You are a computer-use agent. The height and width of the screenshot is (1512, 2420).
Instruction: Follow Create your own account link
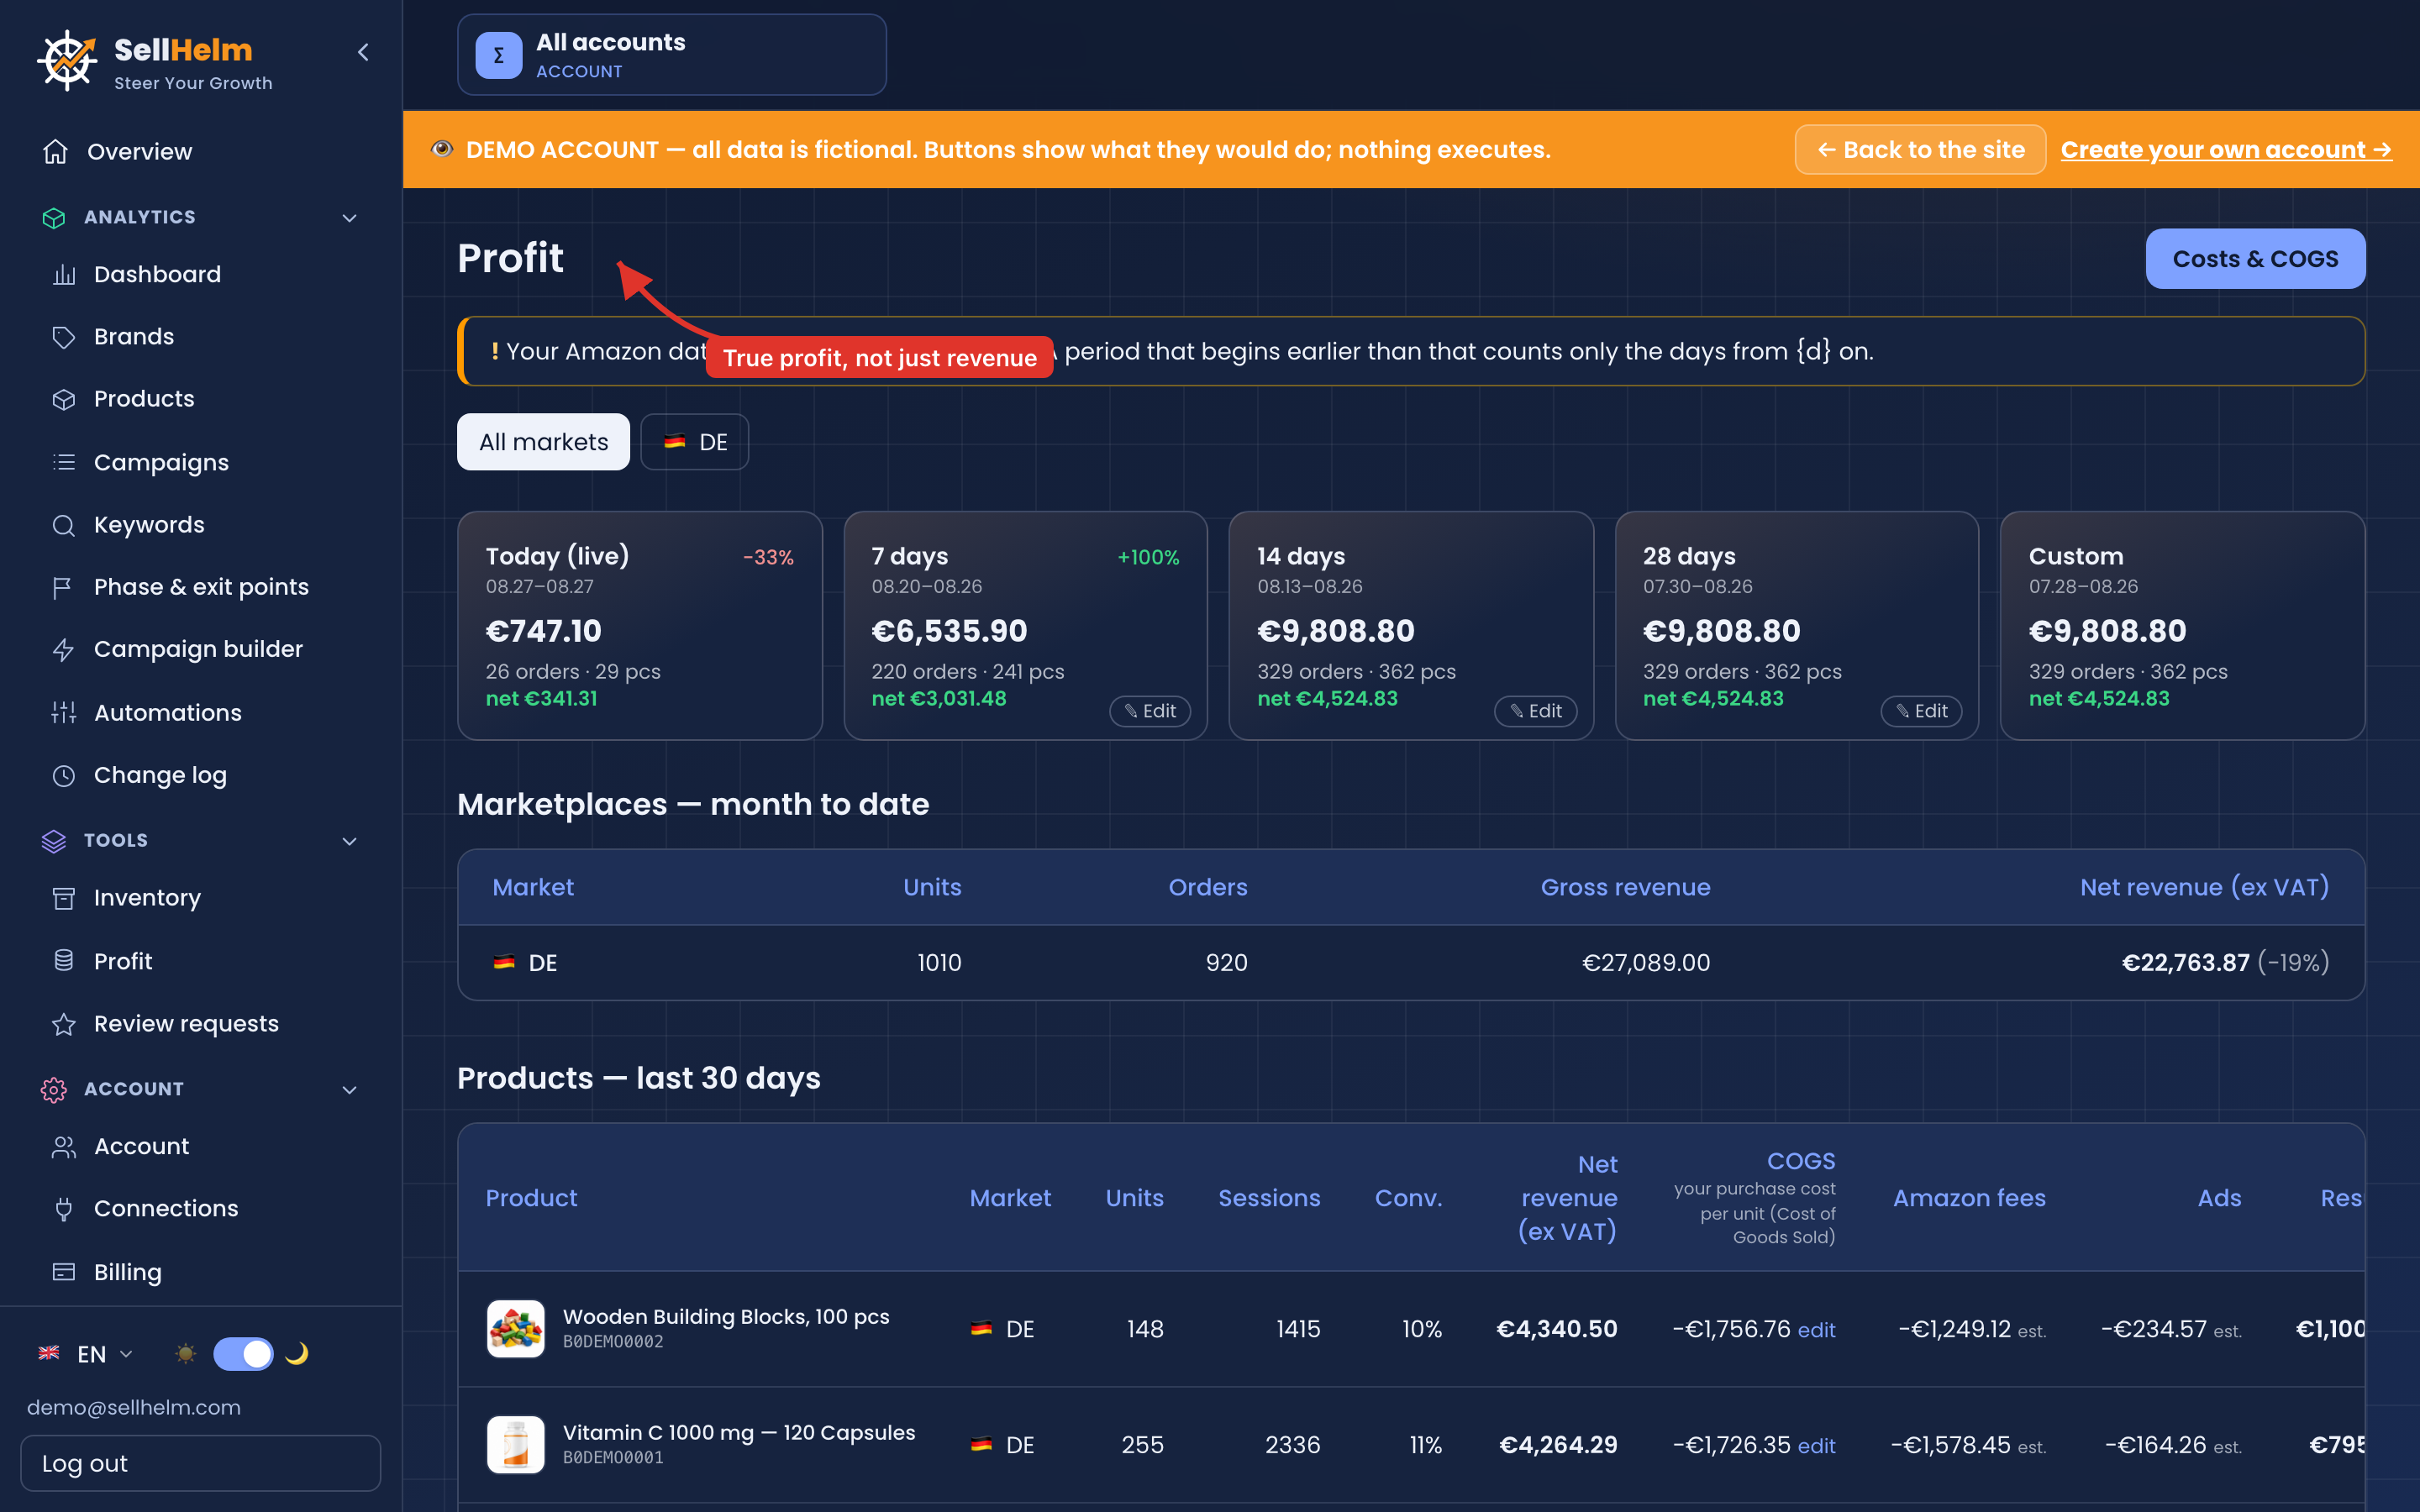2226,150
